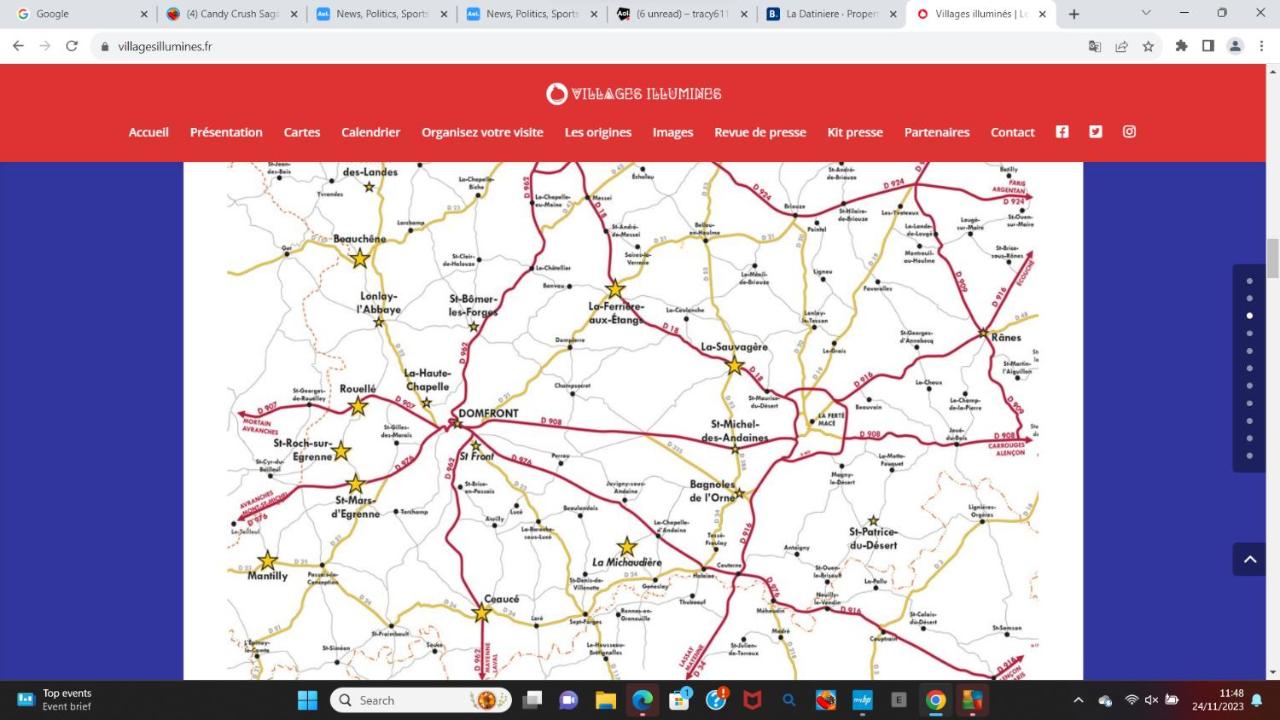The image size is (1280, 720).
Task: Go to the Calendrier page
Action: coord(370,132)
